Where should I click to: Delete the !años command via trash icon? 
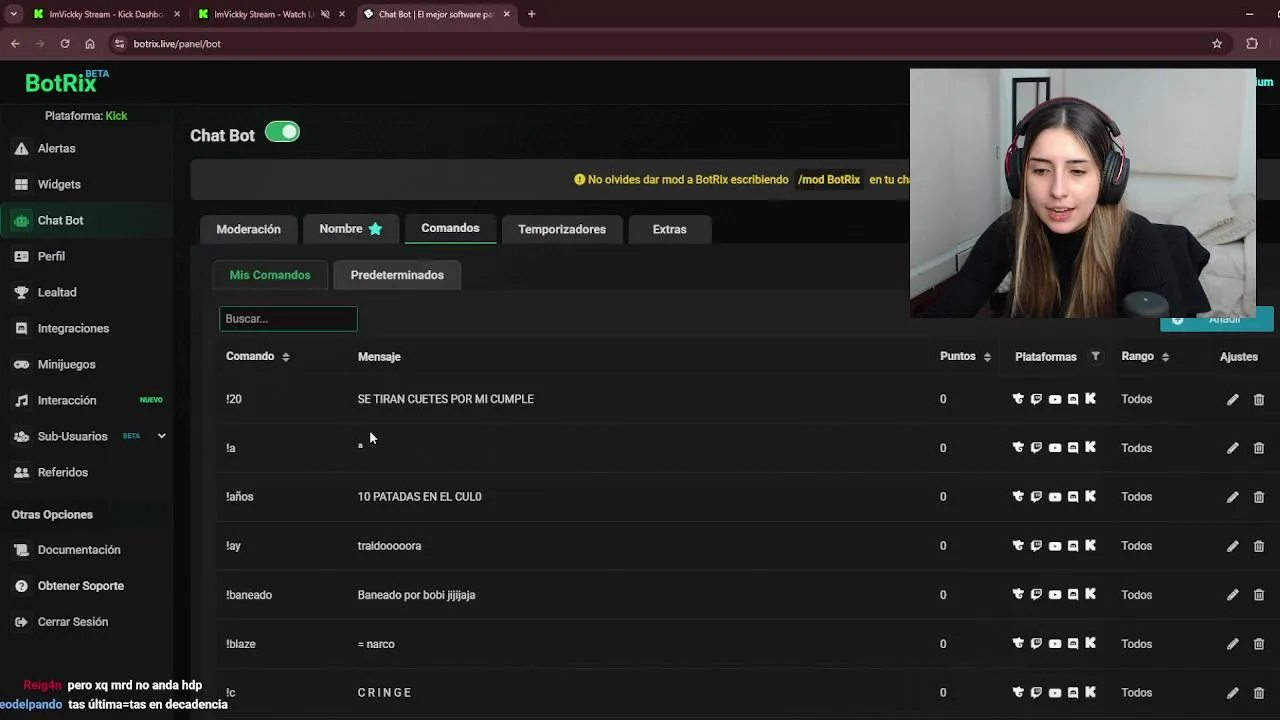[1259, 497]
